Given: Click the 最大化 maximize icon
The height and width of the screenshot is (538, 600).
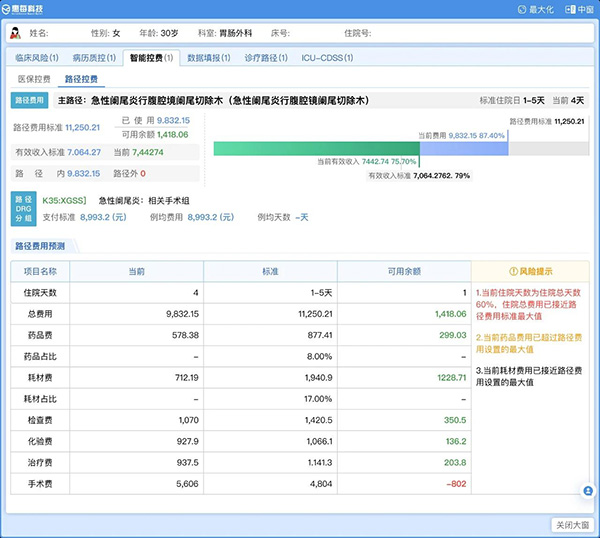Looking at the screenshot, I should click(x=521, y=9).
